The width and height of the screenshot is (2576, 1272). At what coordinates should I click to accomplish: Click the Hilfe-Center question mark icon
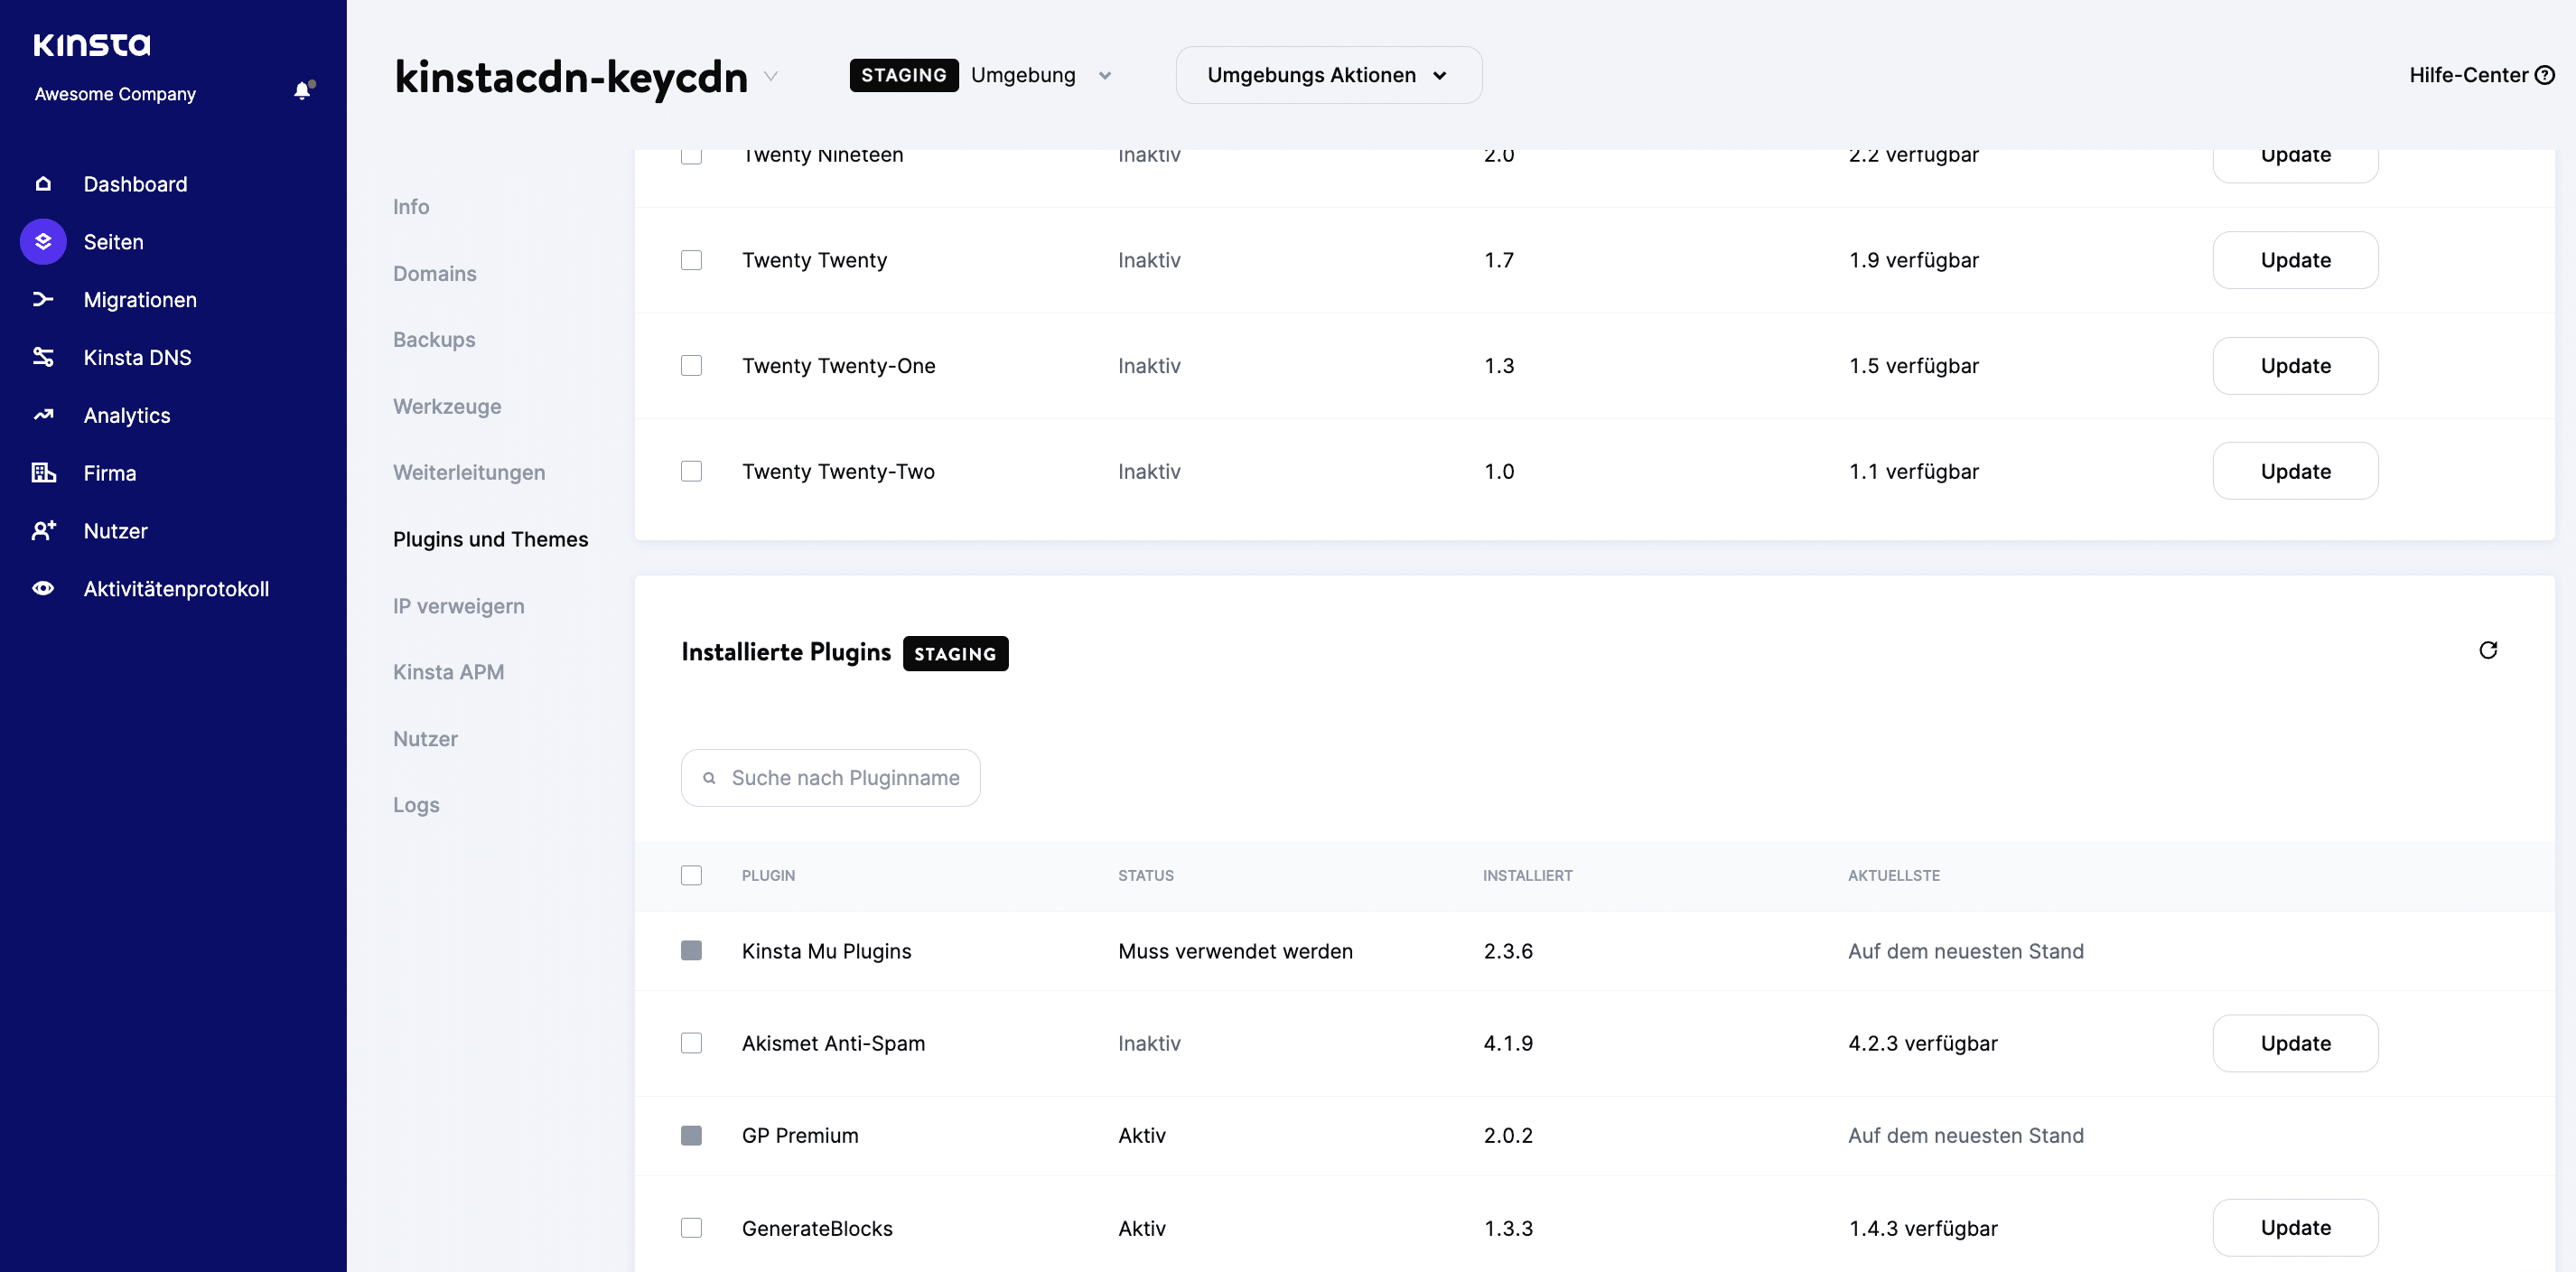pos(2545,75)
